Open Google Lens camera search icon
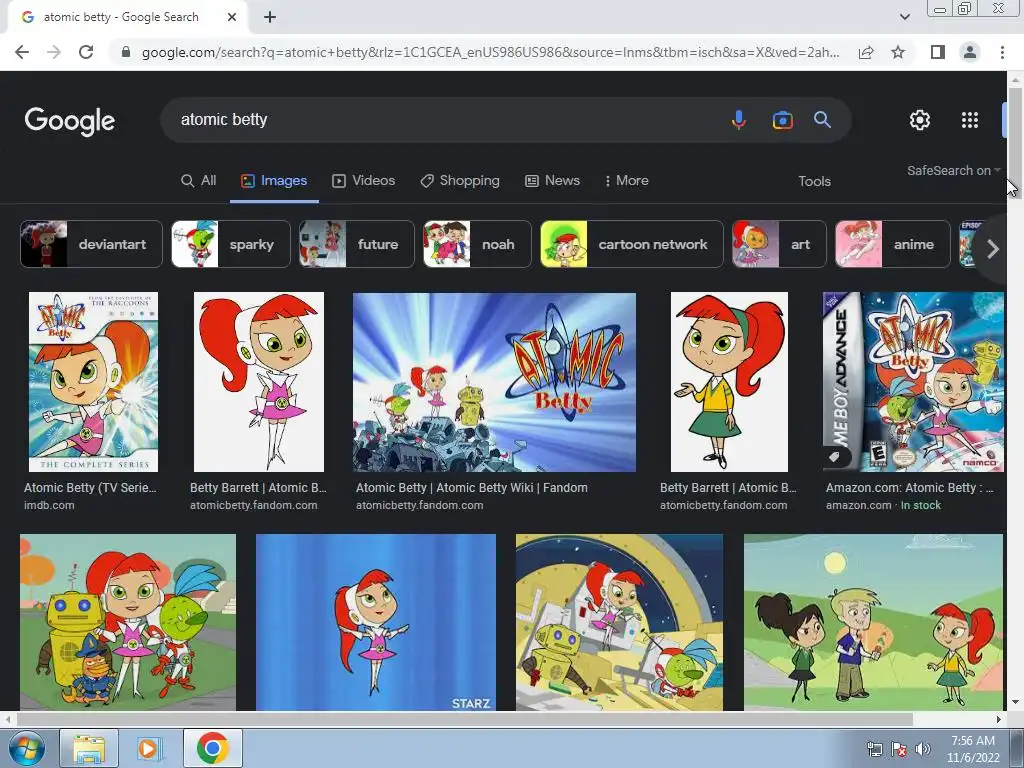 tap(782, 120)
